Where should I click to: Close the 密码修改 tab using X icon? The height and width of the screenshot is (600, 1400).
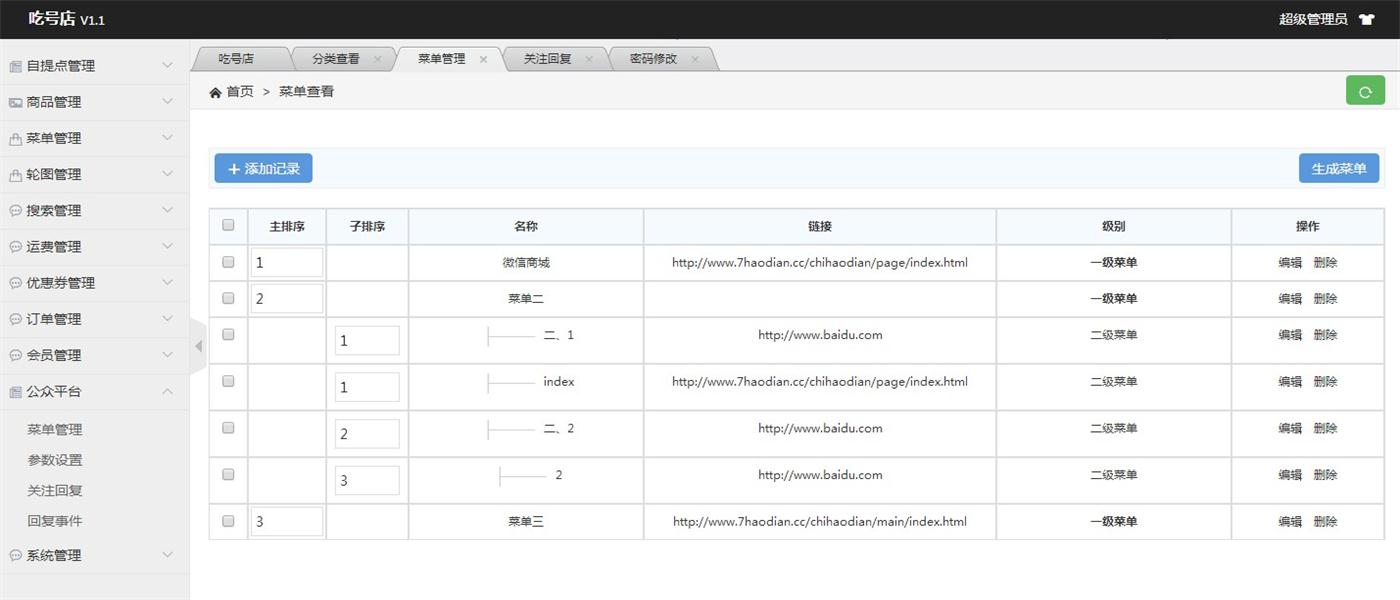click(695, 59)
